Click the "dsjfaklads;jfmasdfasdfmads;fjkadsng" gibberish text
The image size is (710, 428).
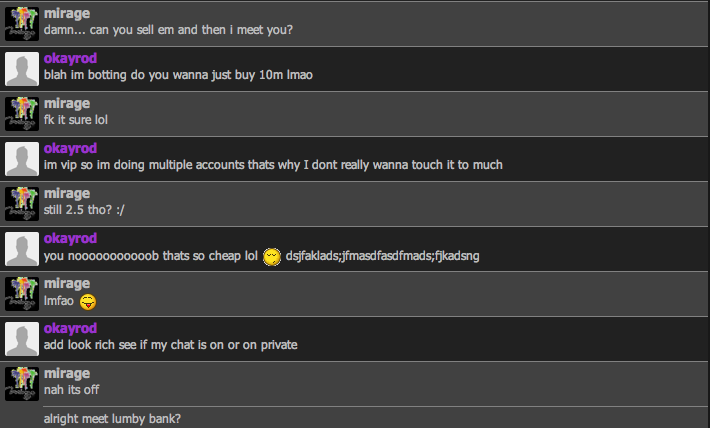(x=383, y=256)
